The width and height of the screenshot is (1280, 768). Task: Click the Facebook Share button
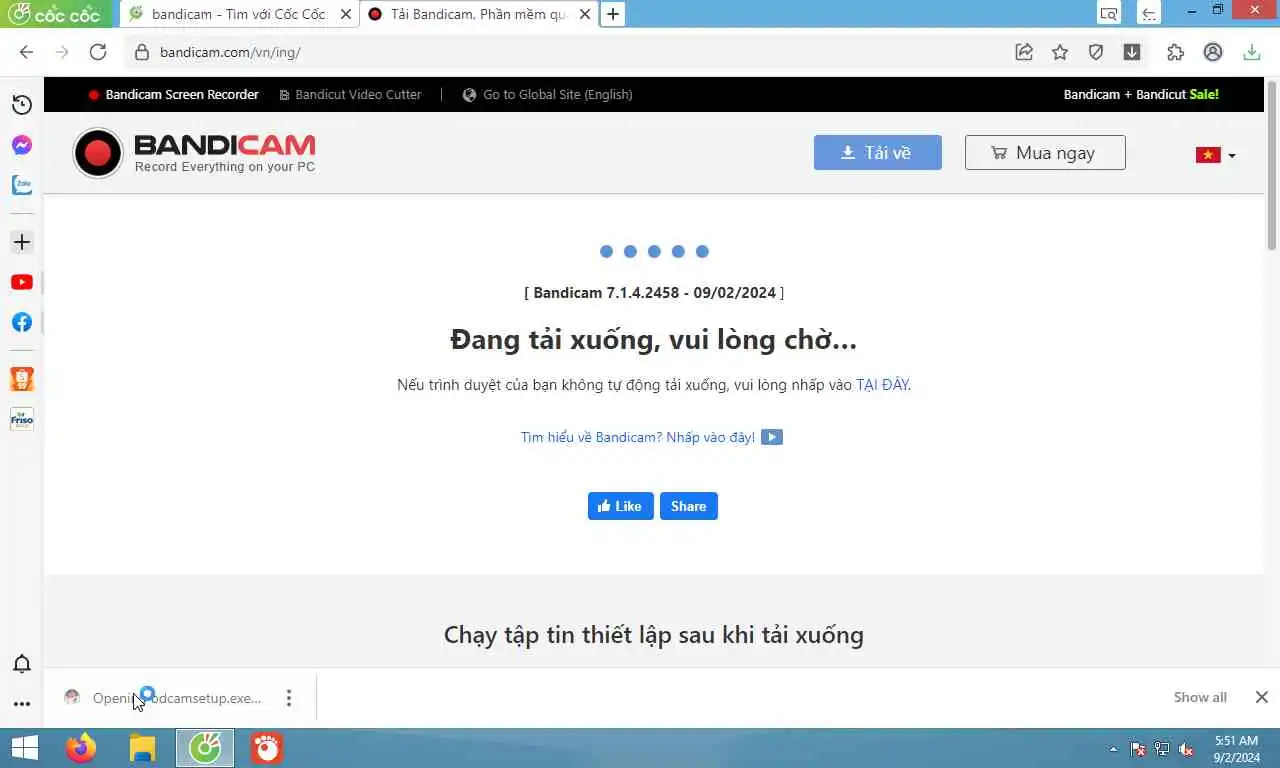pos(689,506)
